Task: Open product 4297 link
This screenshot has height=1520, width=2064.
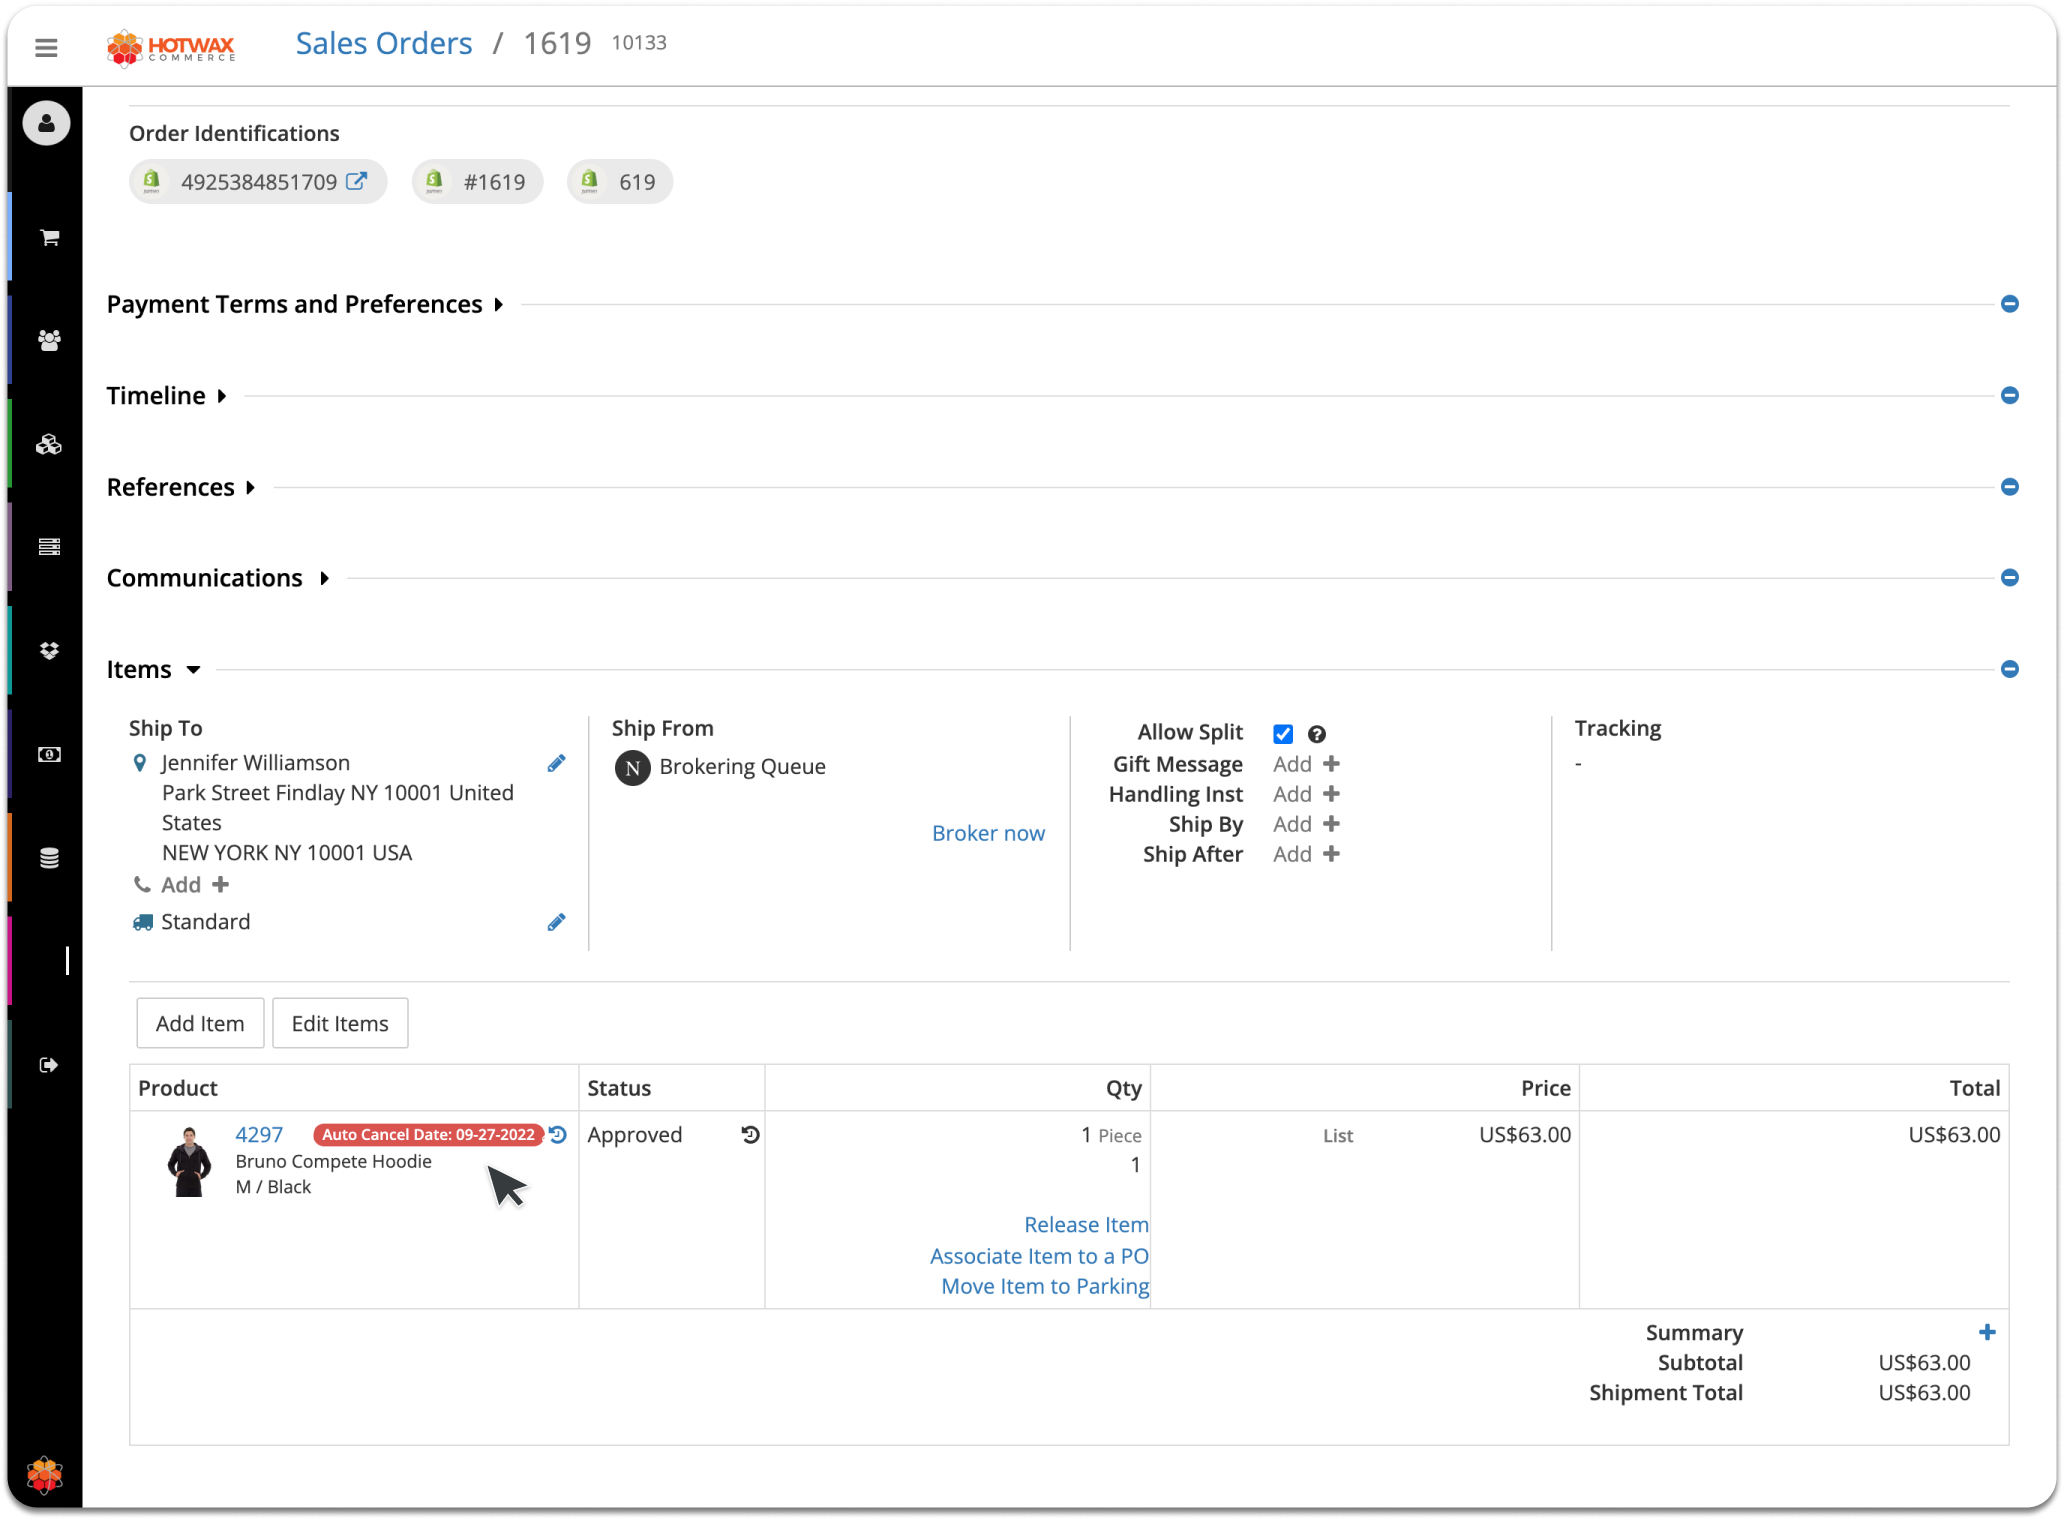Action: 259,1134
